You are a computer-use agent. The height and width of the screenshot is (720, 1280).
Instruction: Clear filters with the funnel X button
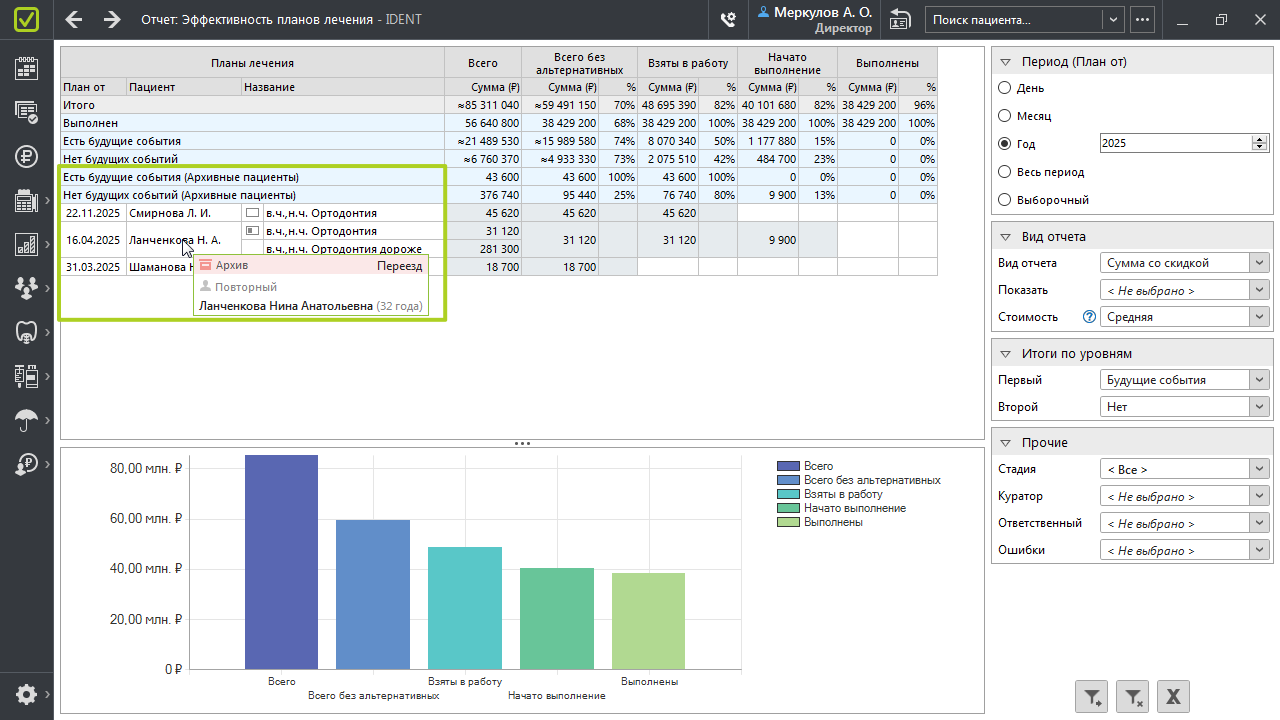(1133, 697)
